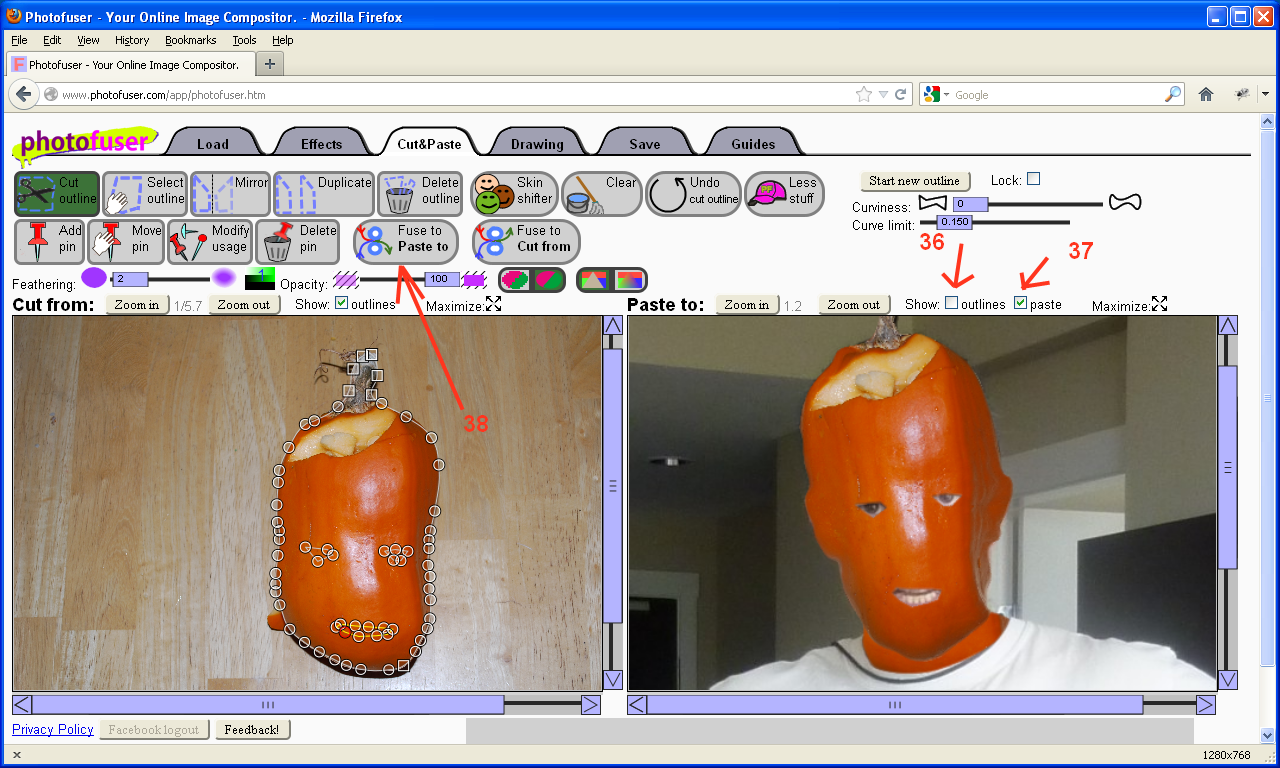Viewport: 1280px width, 768px height.
Task: Enable Show outlines for Paste to
Action: coord(951,303)
